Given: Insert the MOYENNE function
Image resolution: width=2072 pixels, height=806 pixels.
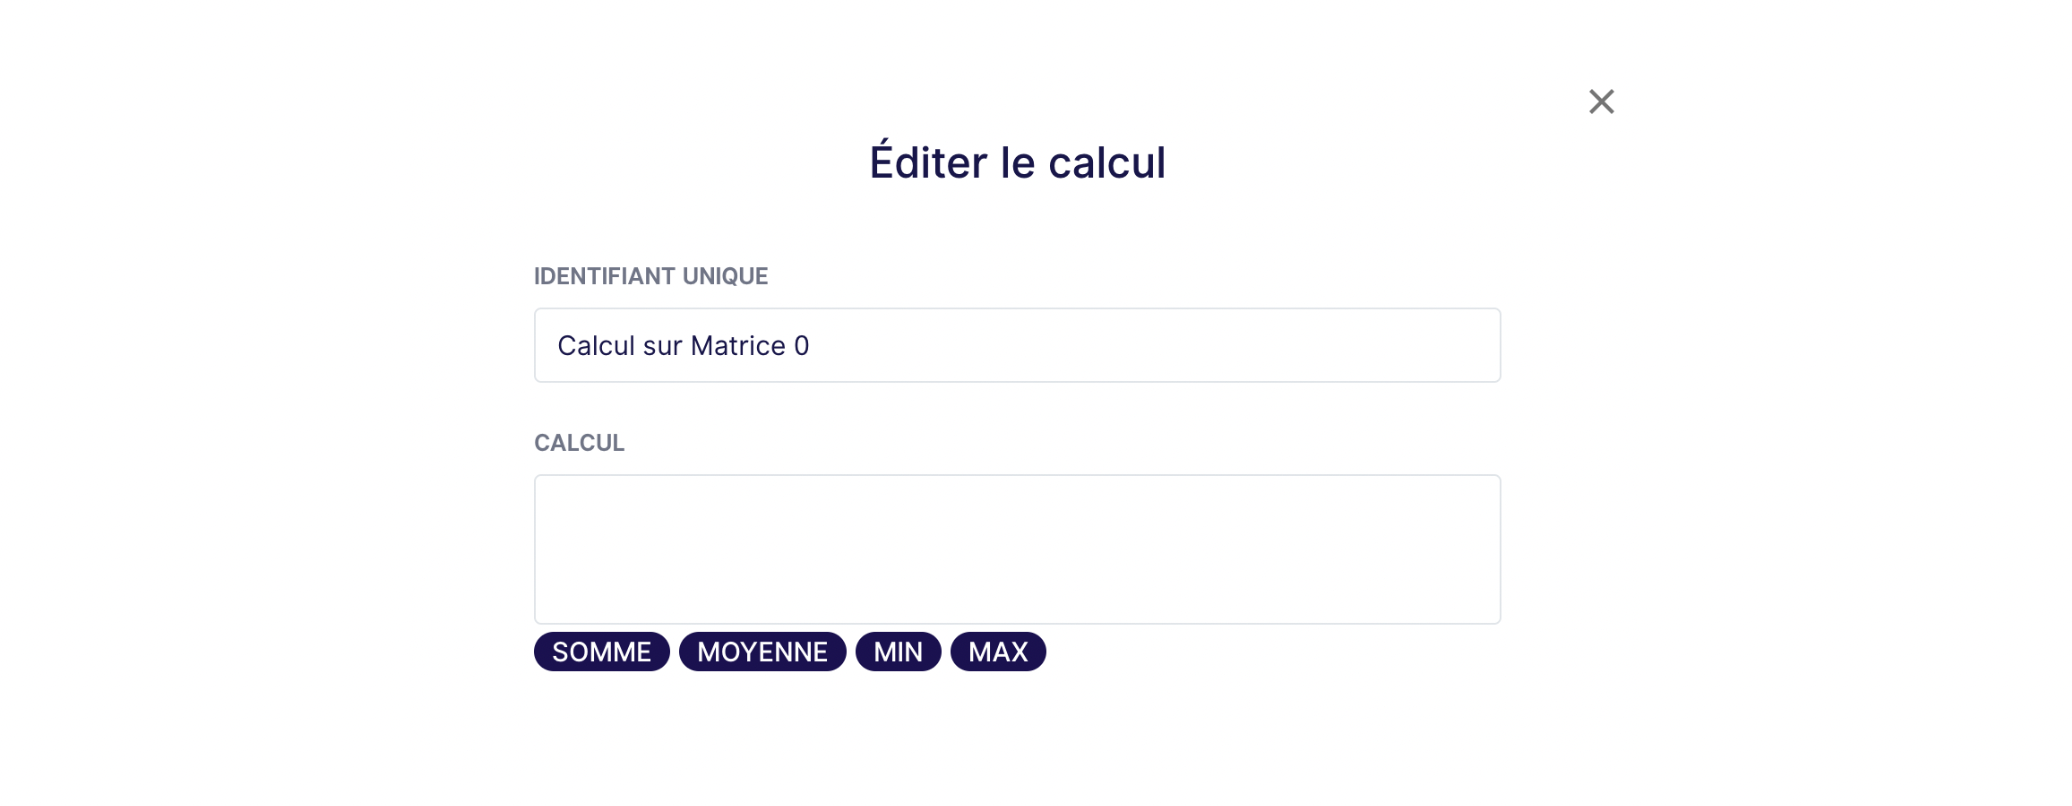Looking at the screenshot, I should pyautogui.click(x=762, y=652).
